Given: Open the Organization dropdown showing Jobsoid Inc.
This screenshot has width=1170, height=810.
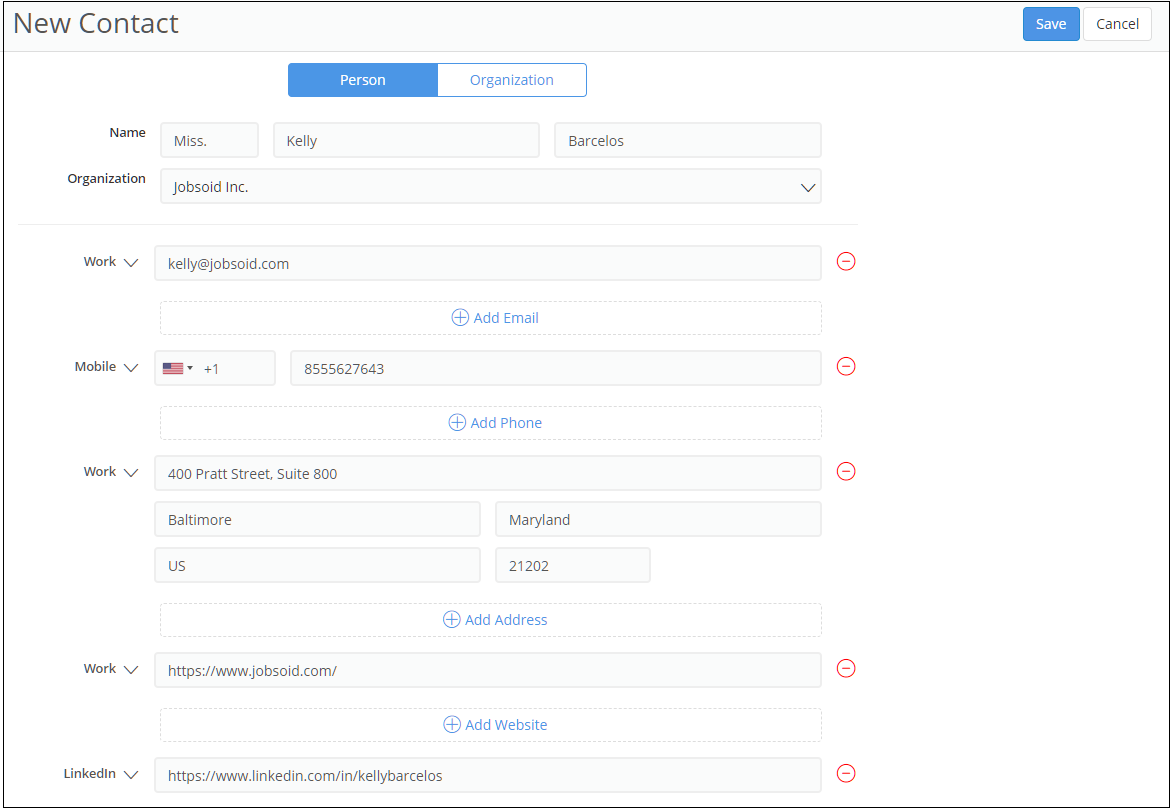Looking at the screenshot, I should (490, 187).
